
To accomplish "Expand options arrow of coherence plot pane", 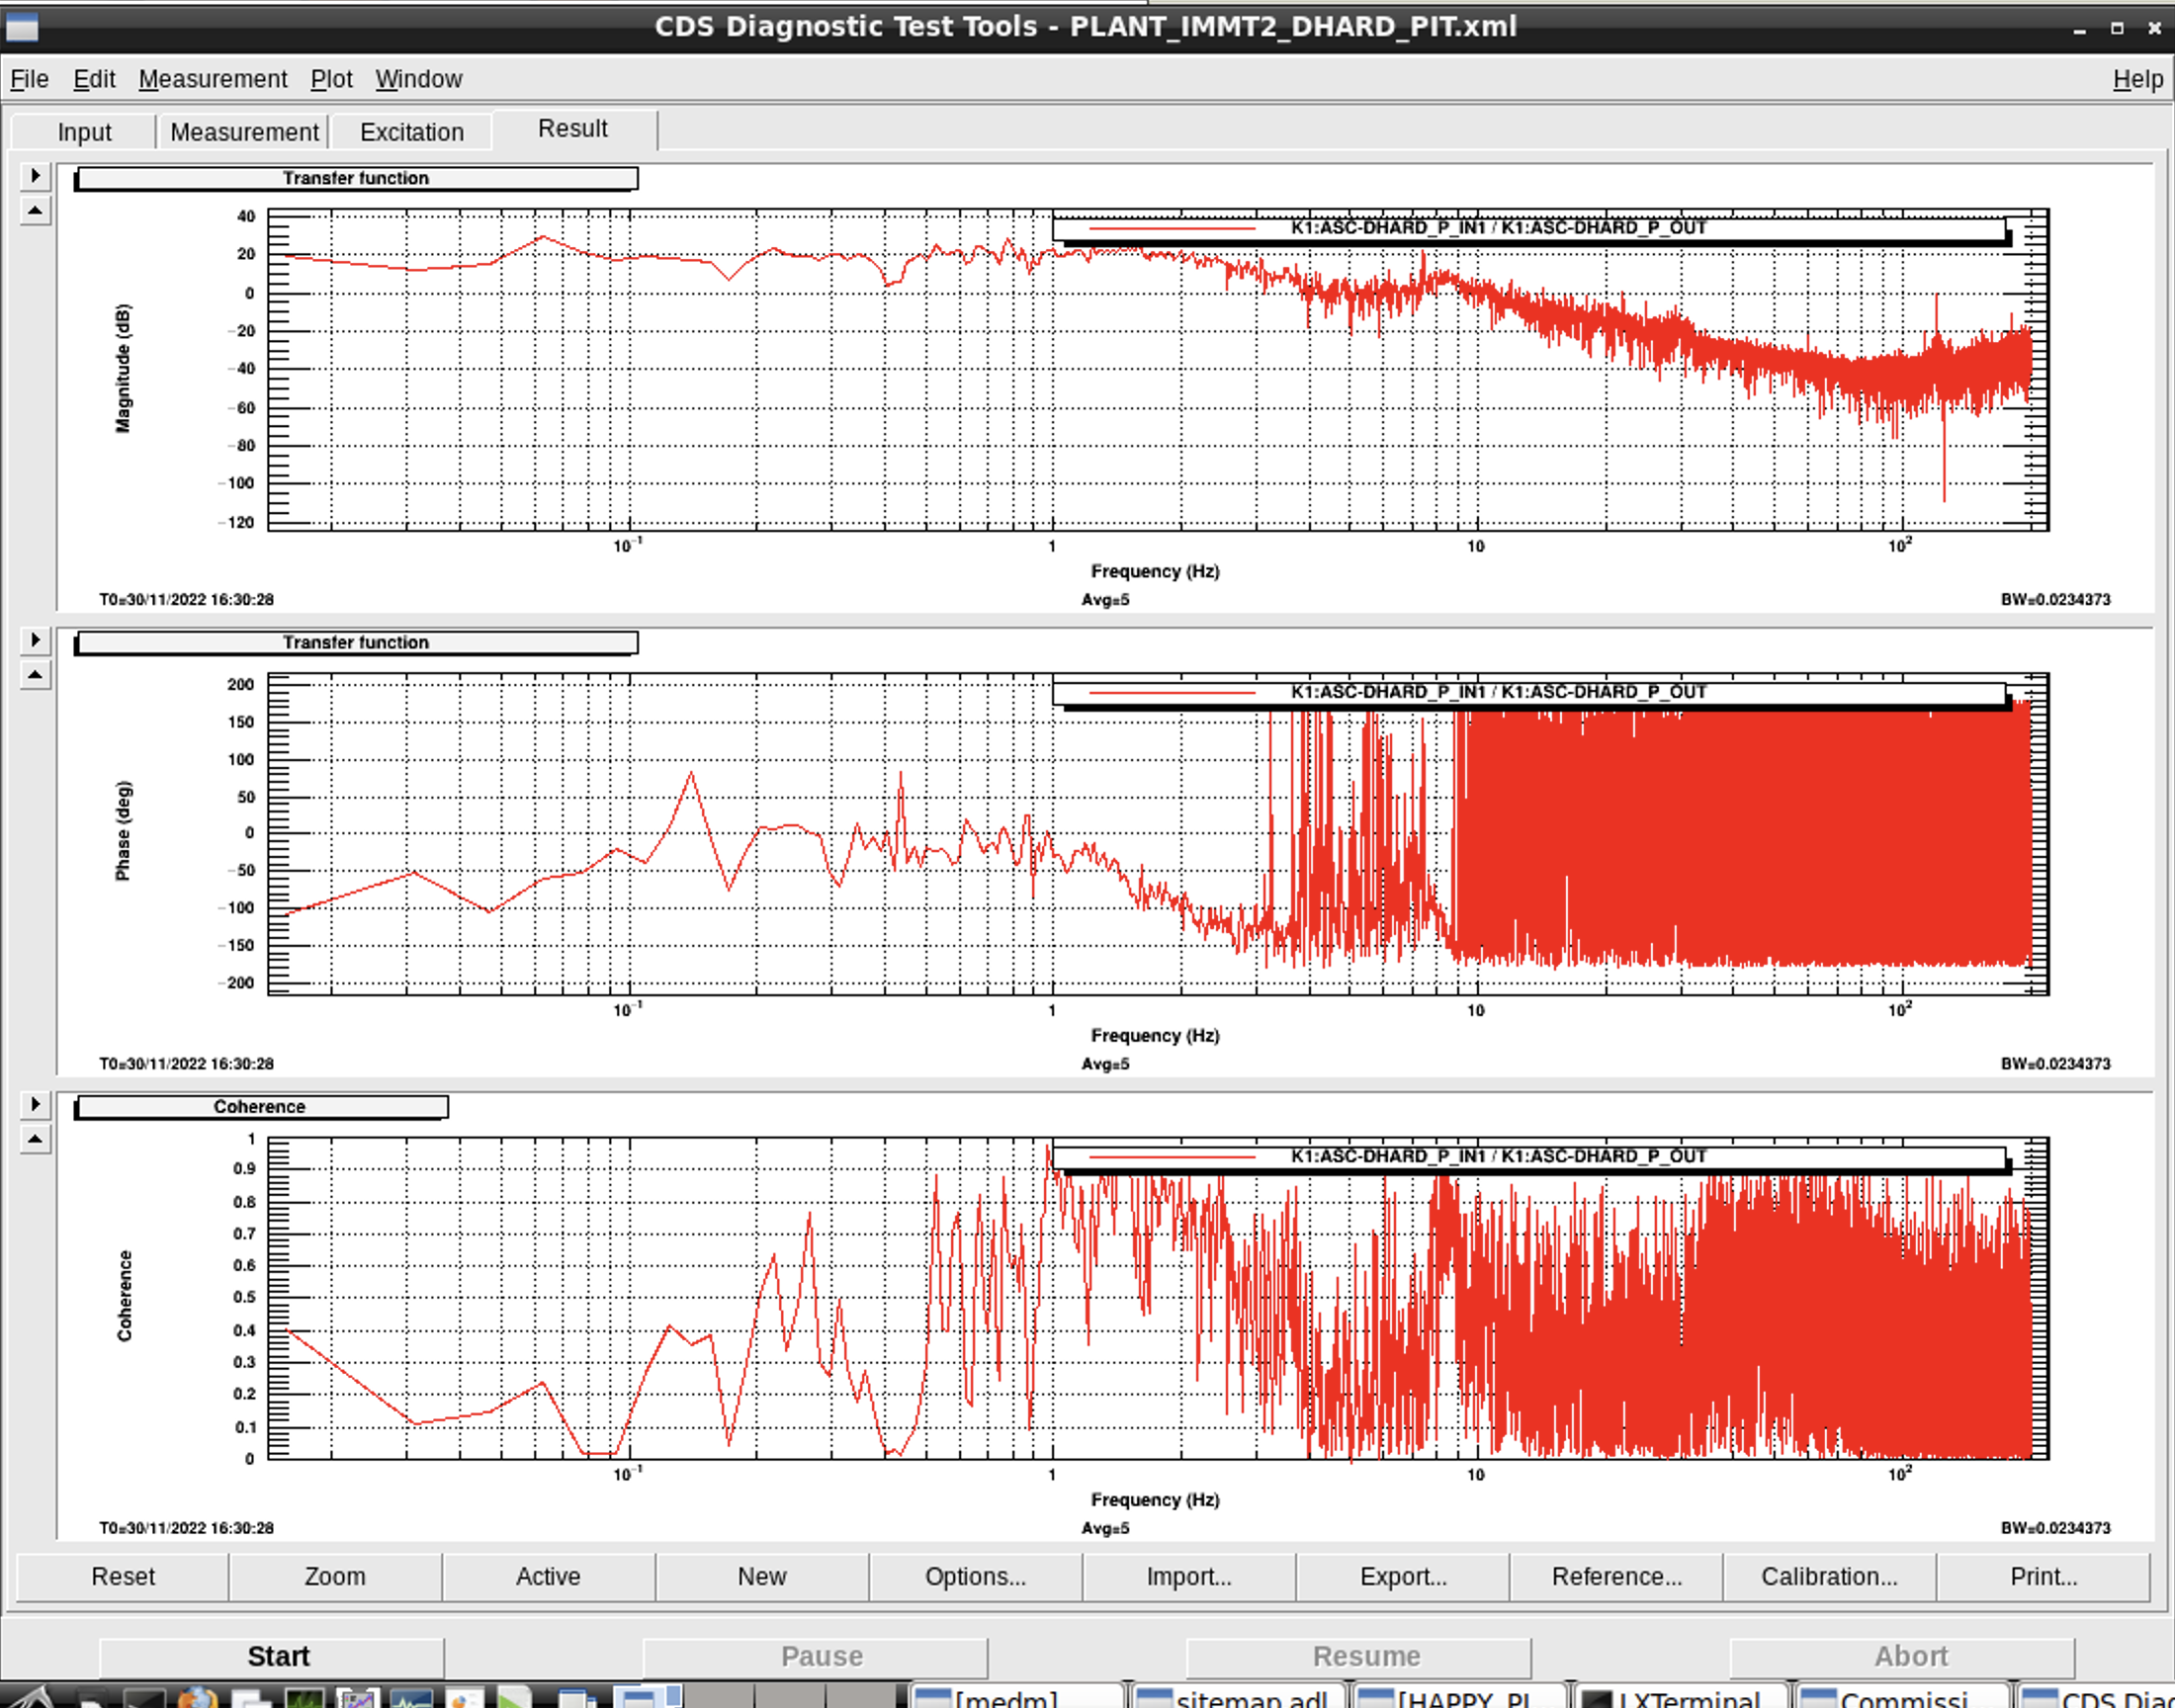I will (35, 1104).
